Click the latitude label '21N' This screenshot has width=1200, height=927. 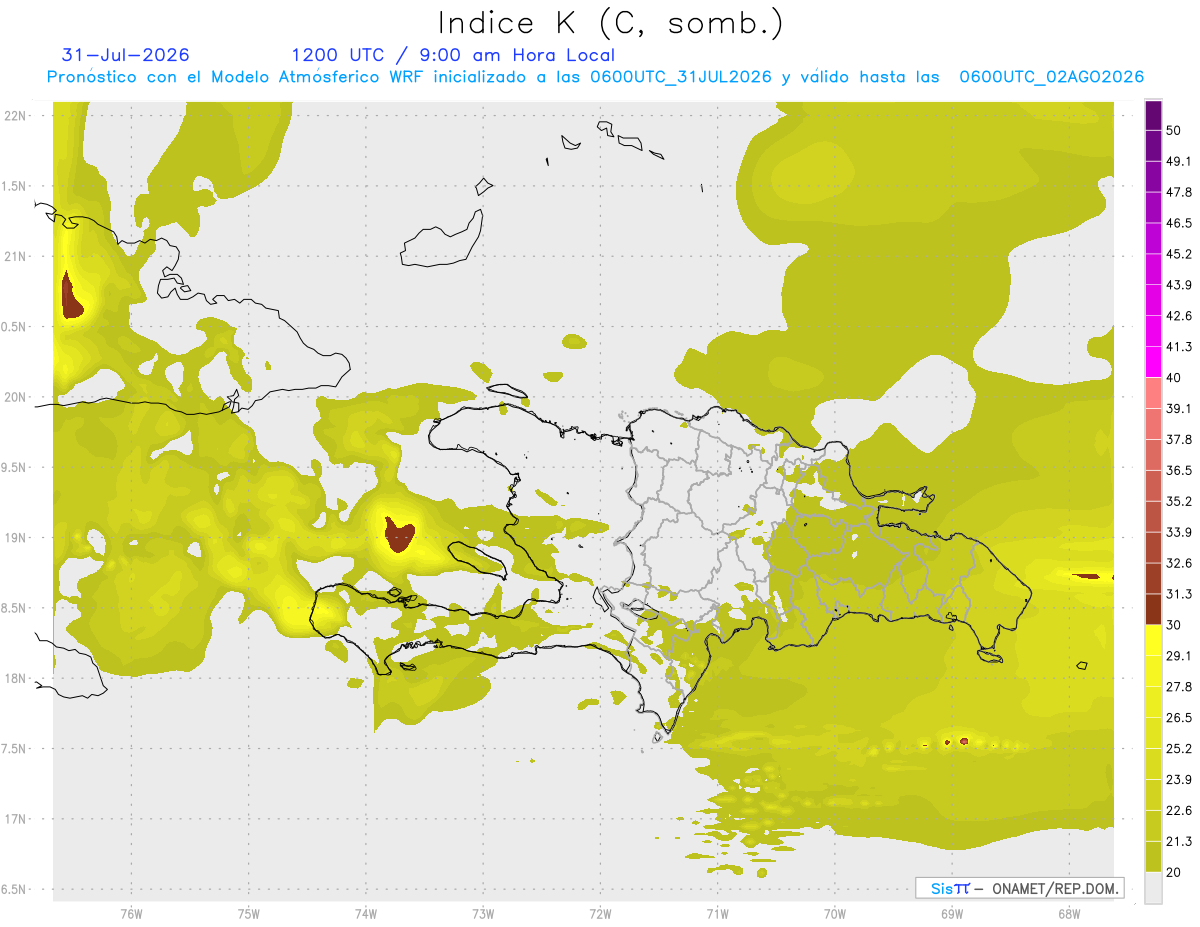(x=17, y=257)
